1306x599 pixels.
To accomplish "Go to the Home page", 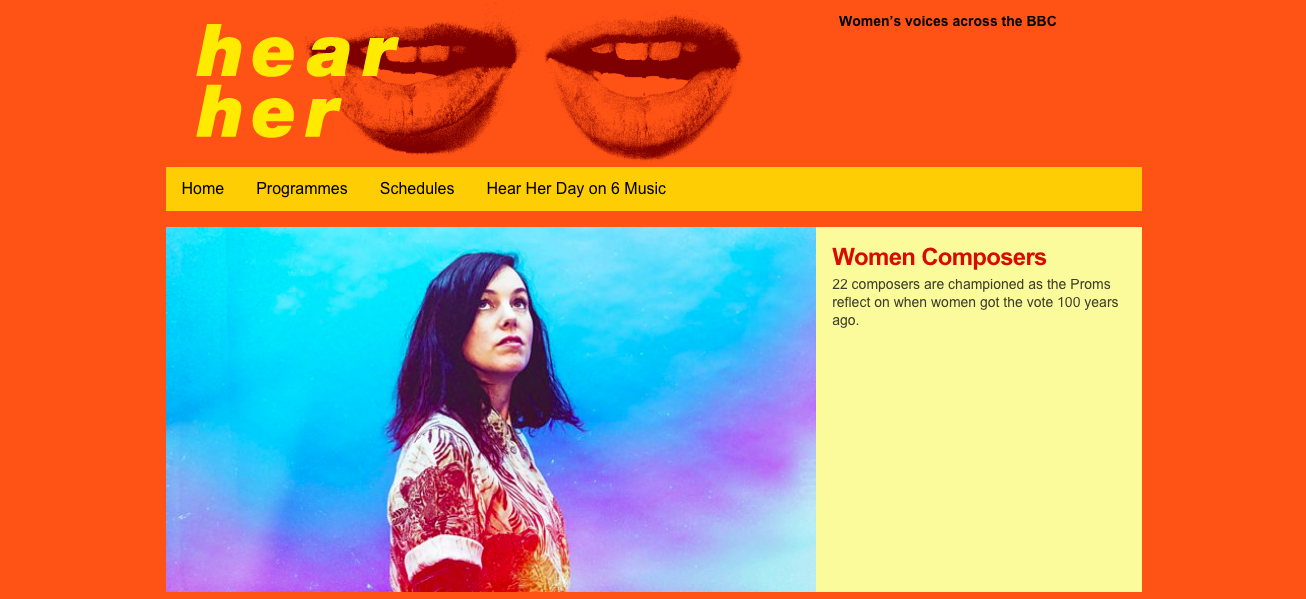I will click(x=203, y=189).
